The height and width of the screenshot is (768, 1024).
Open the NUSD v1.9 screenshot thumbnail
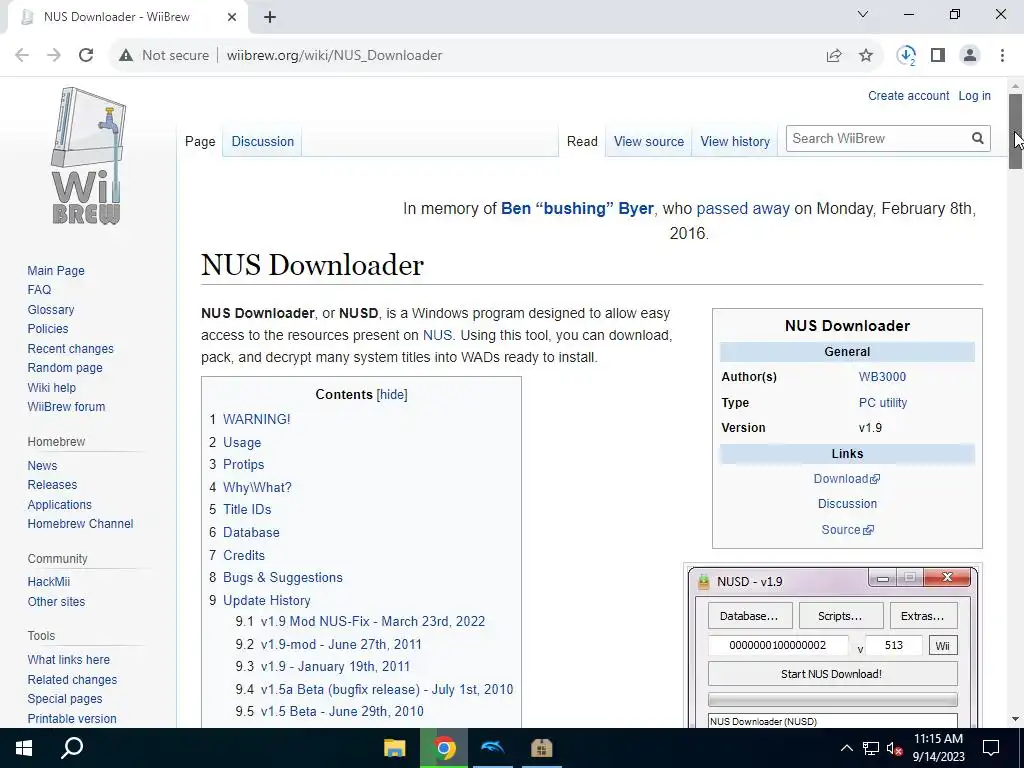coord(833,647)
